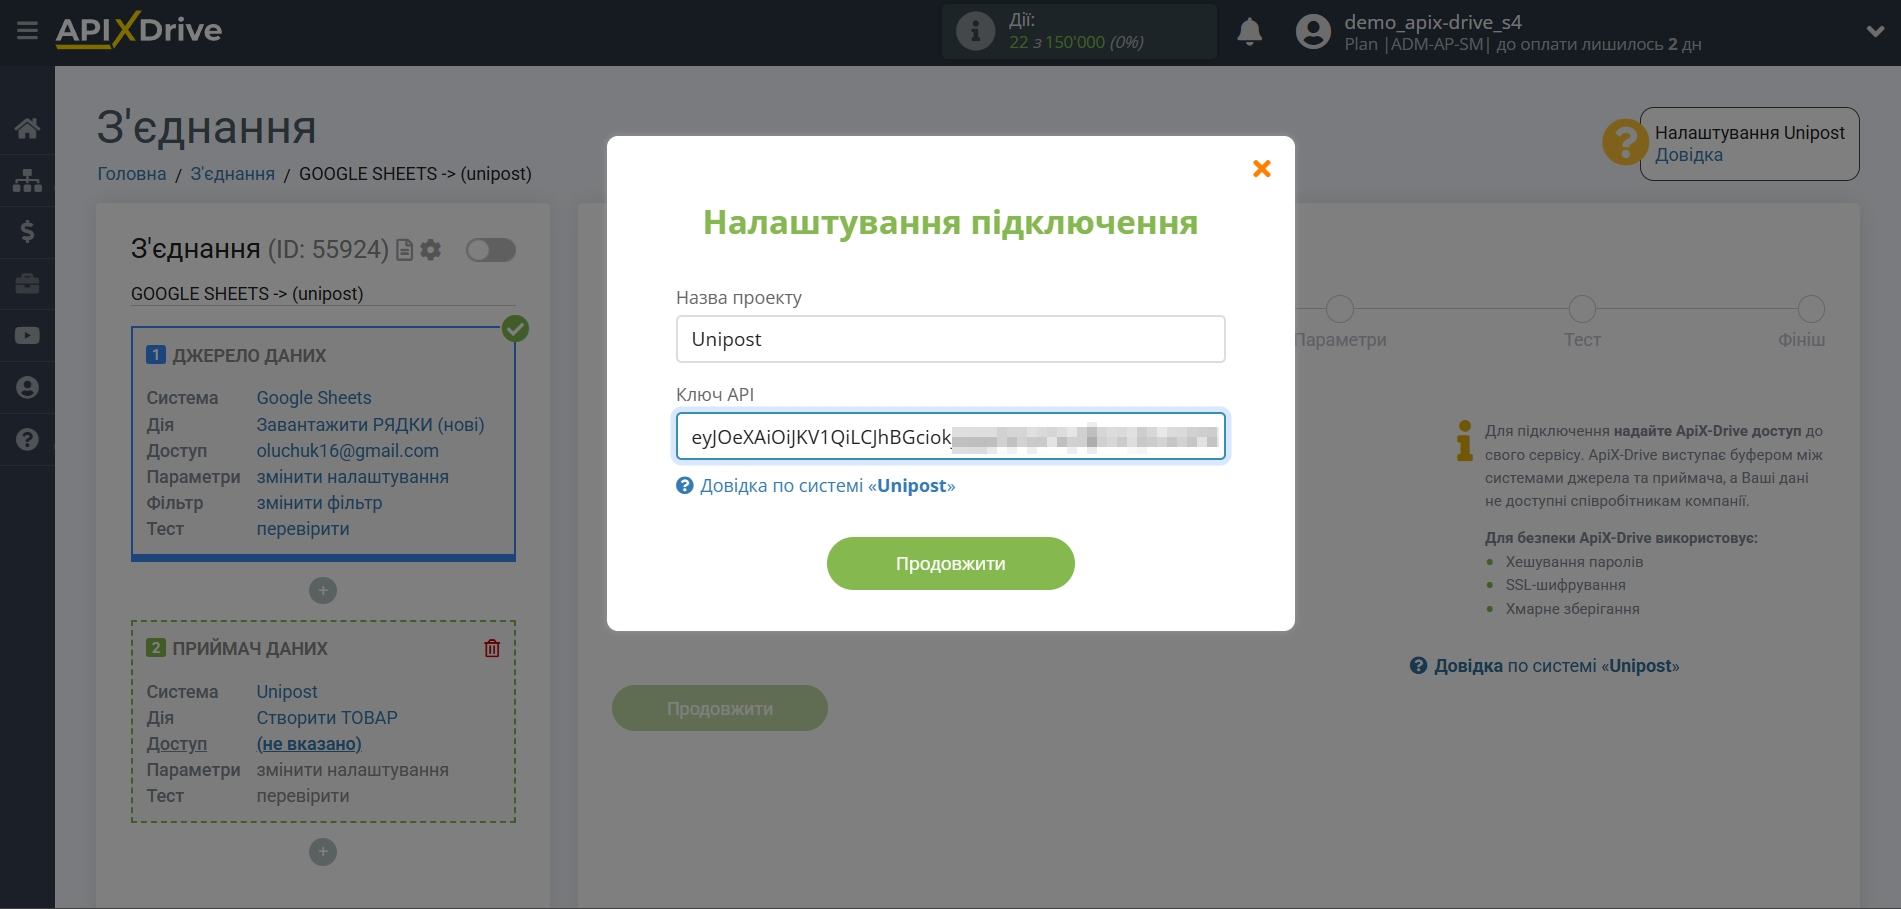Add a step below the data source block
The width and height of the screenshot is (1901, 909).
pyautogui.click(x=322, y=591)
